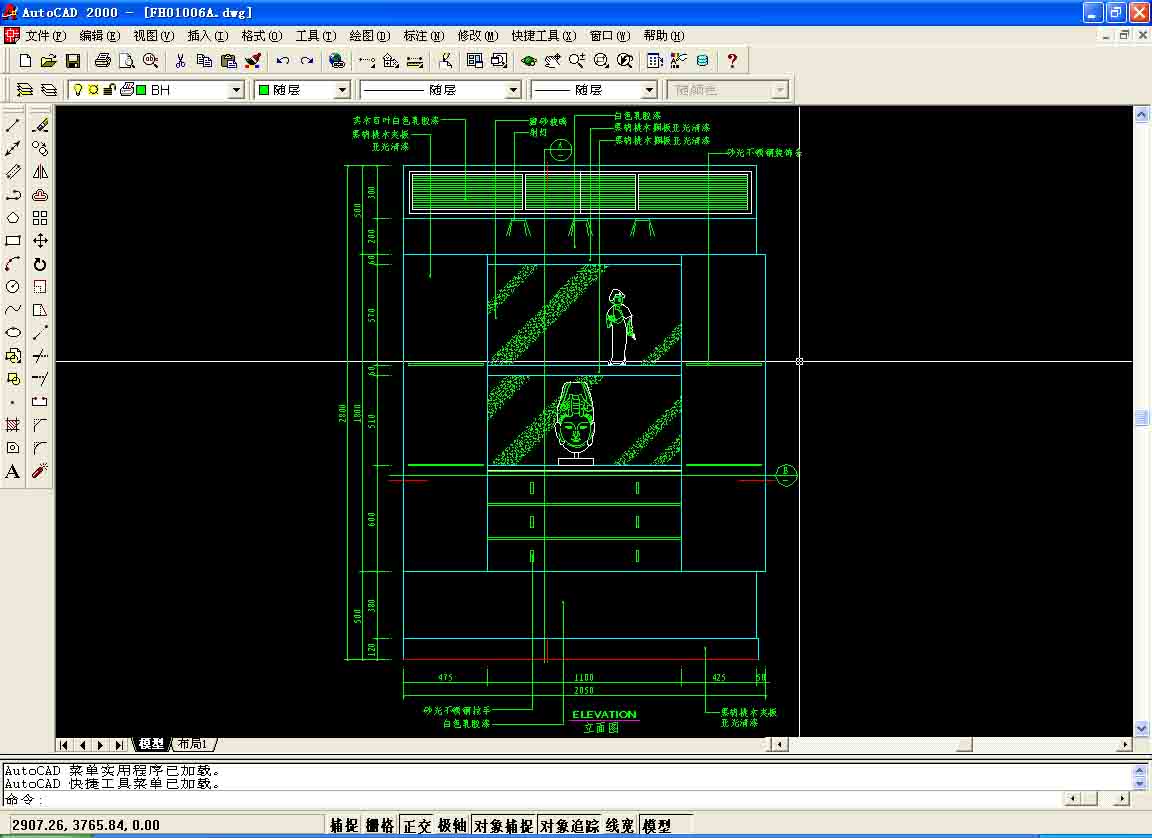Open a drawing file with the Open icon
This screenshot has width=1152, height=838.
coord(48,61)
